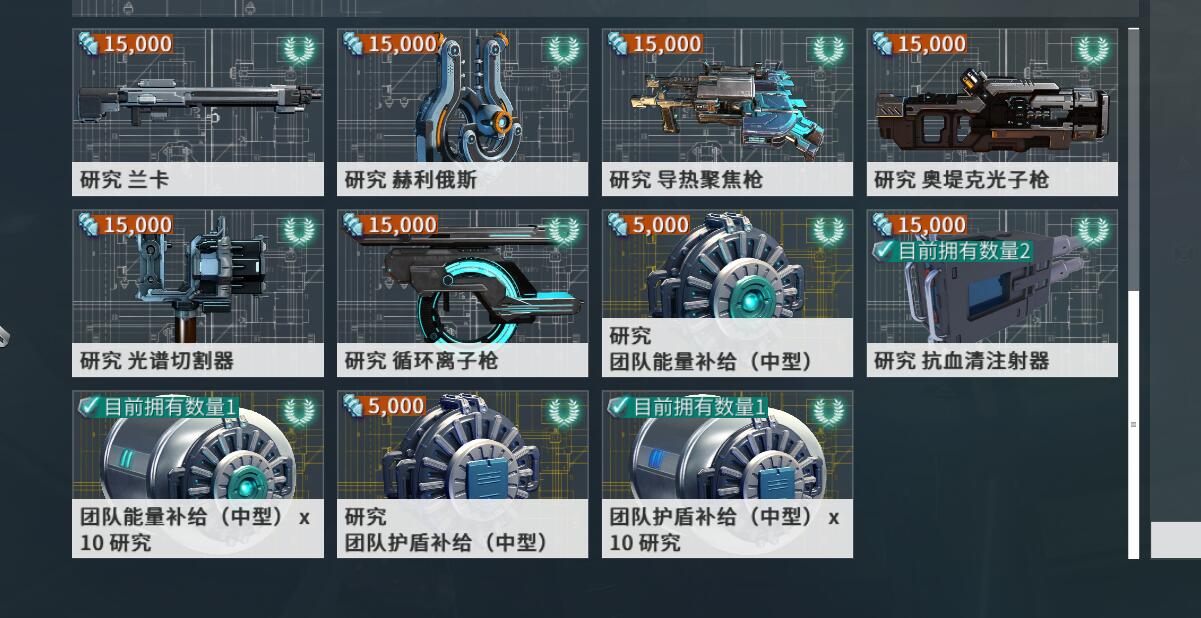
Task: Select the 光谱切割器 research blueprint
Action: click(x=198, y=293)
